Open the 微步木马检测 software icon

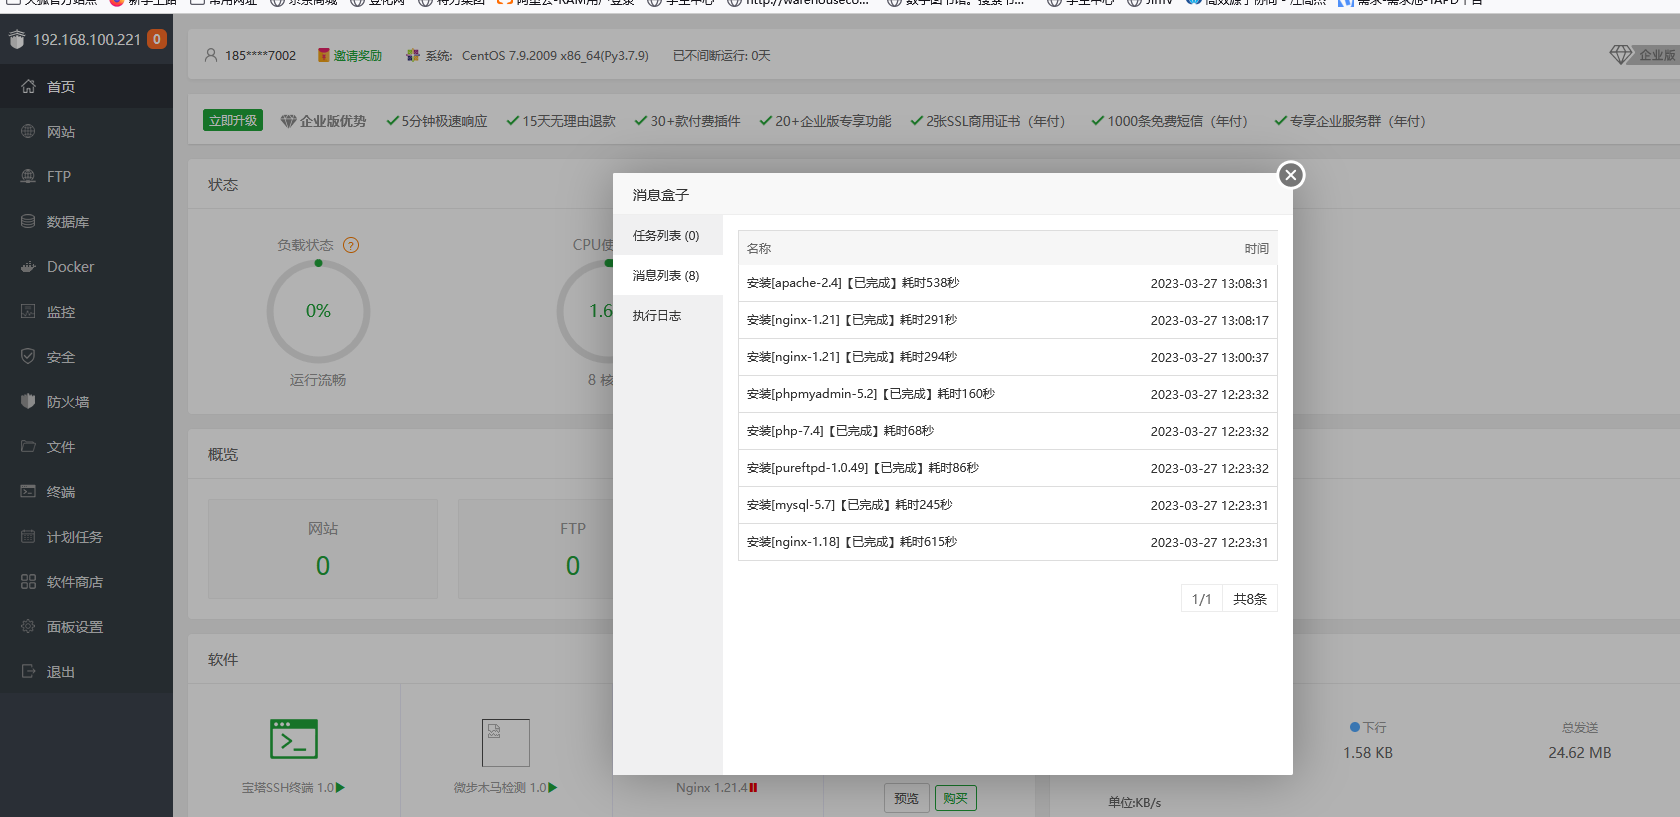(506, 743)
